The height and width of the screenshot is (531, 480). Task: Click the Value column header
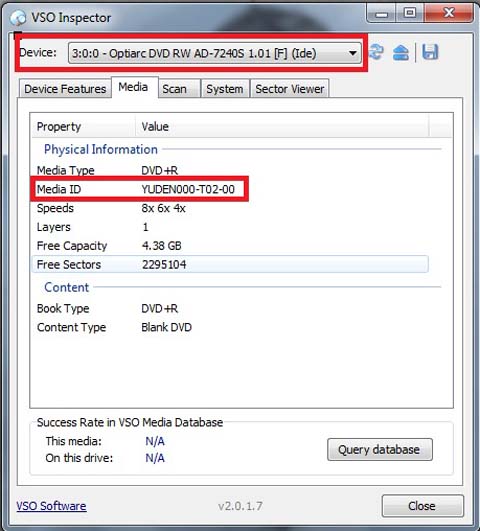(282, 127)
